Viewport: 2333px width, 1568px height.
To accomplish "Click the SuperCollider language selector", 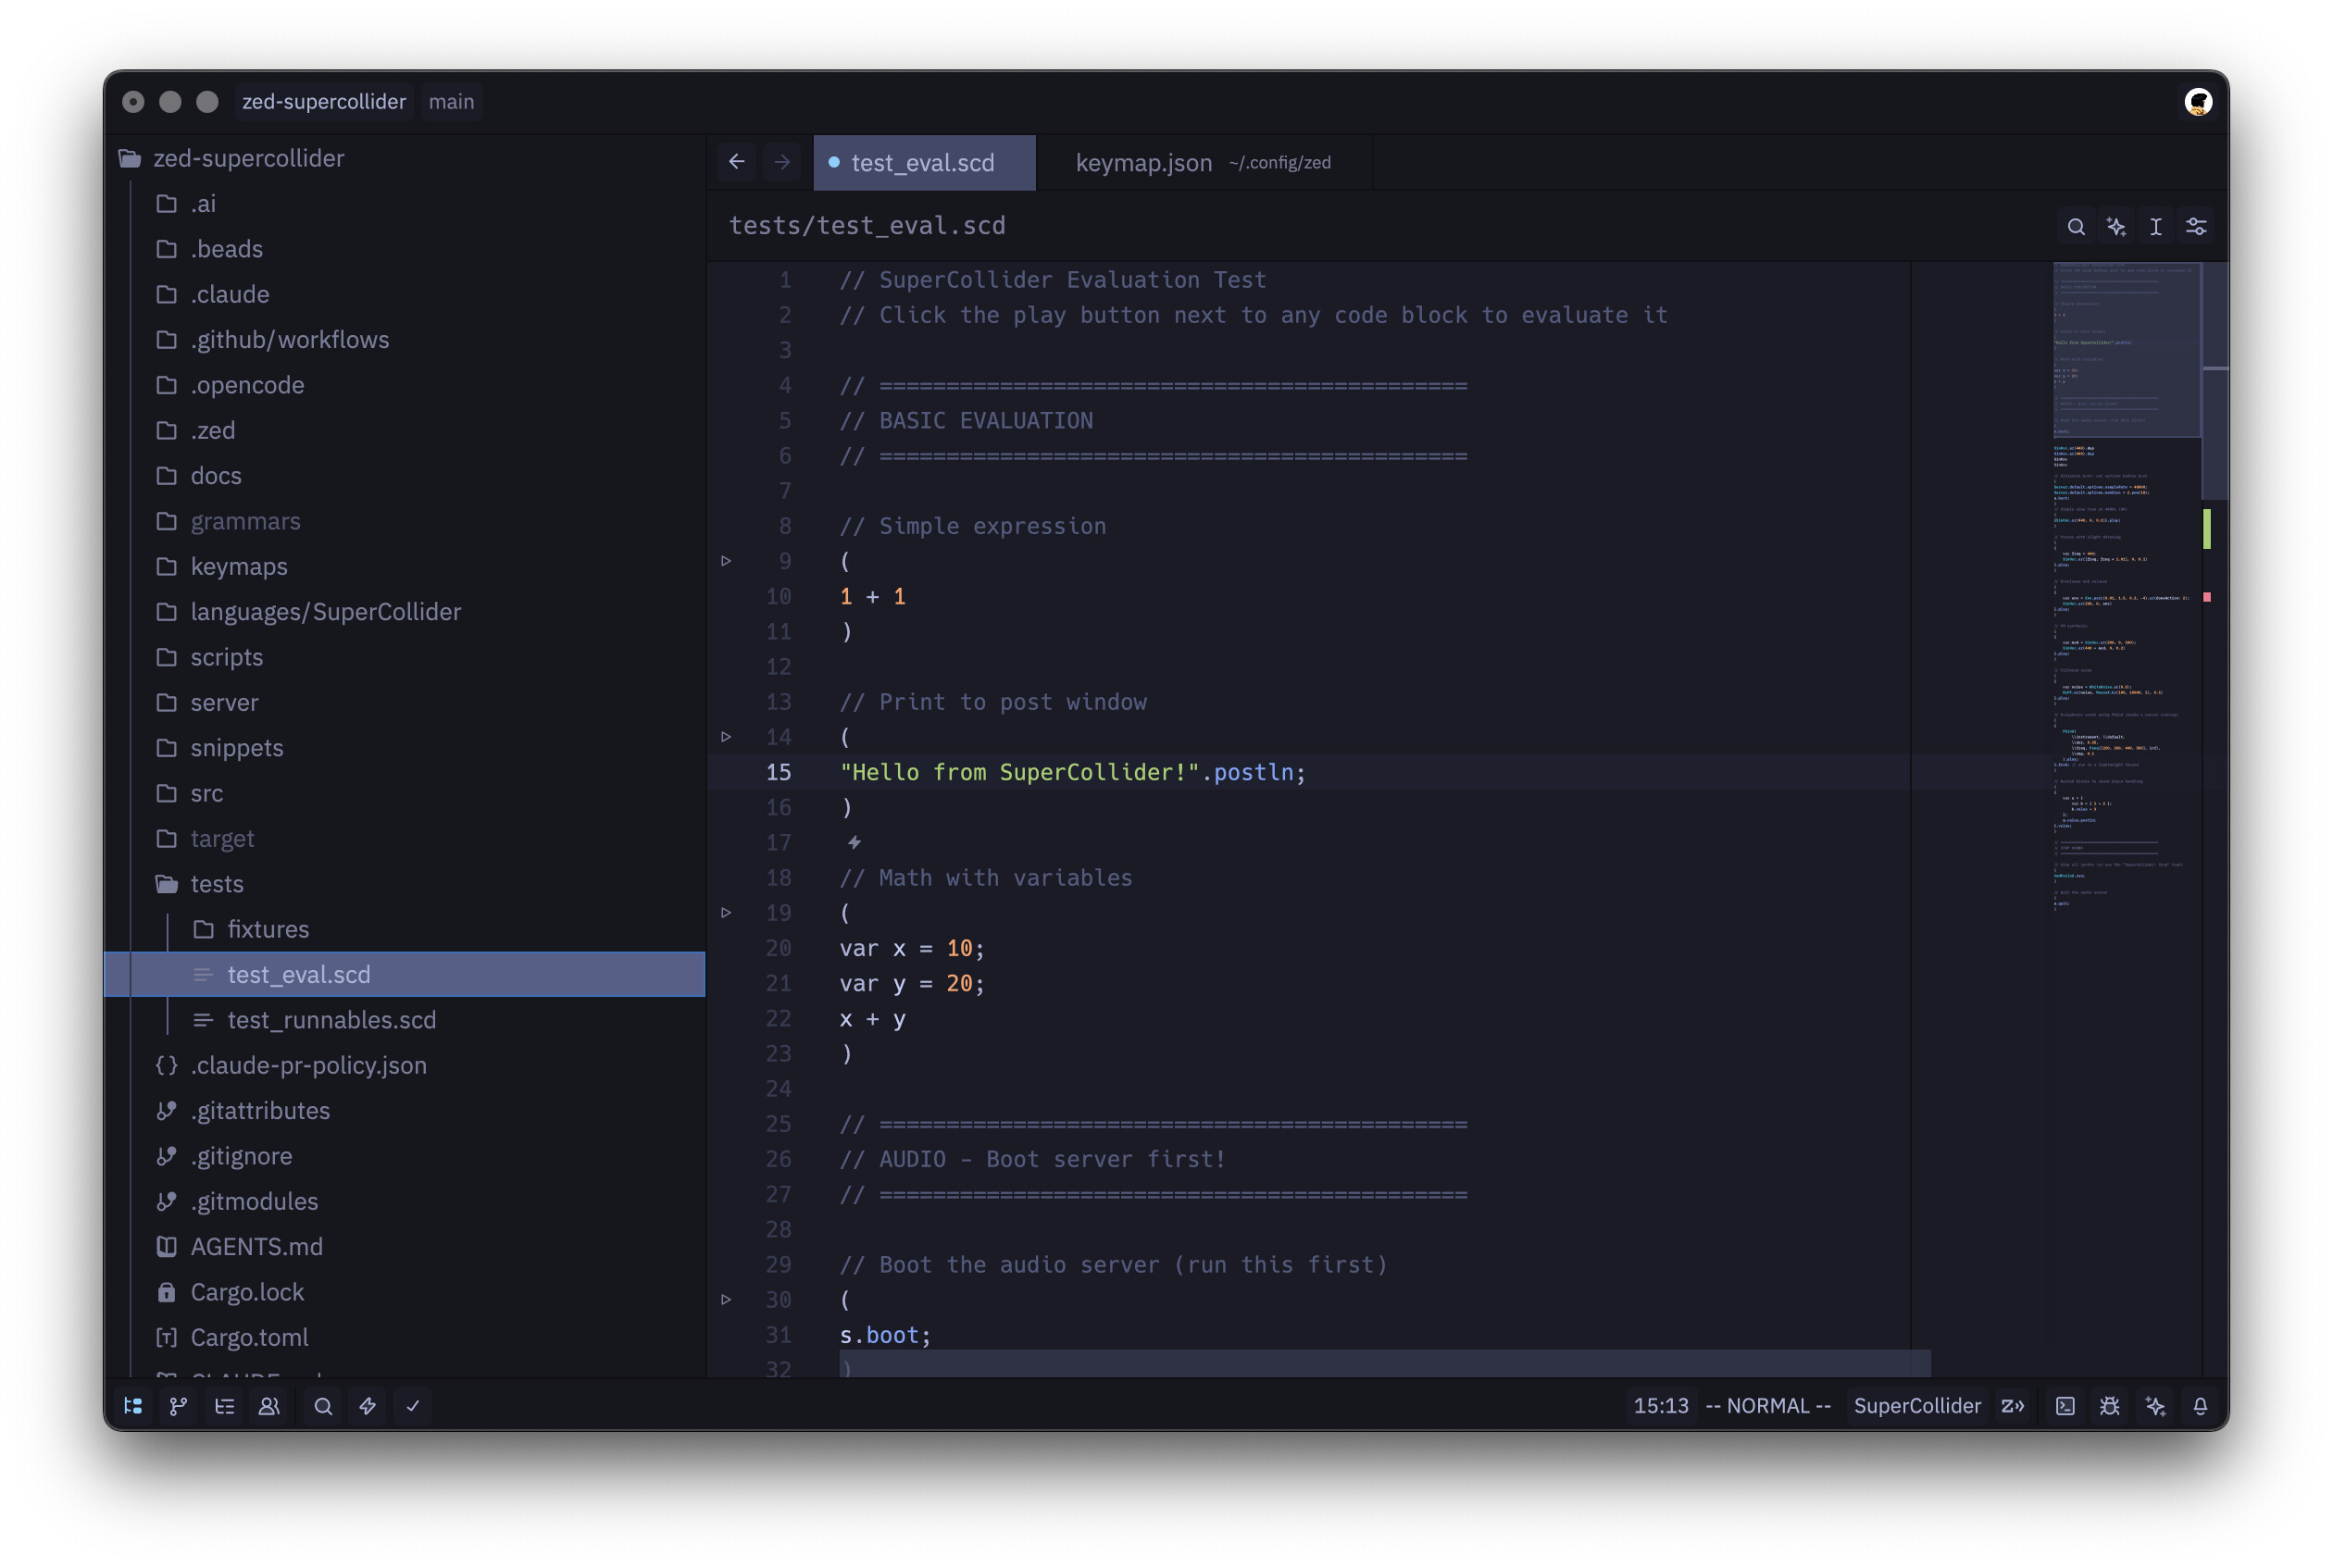I will click(1916, 1406).
